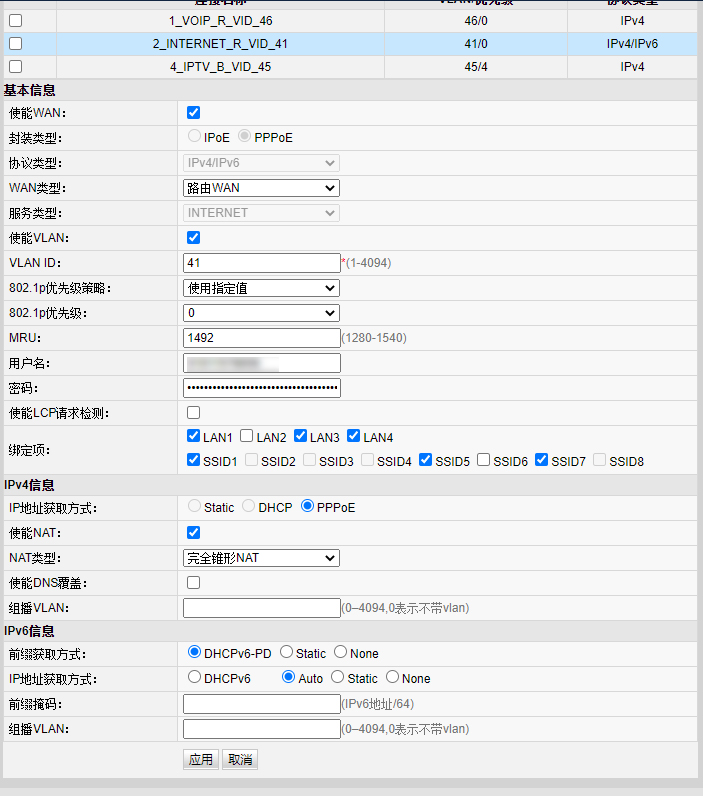Expand the 802.1p优先级策略 dropdown
The image size is (703, 796).
(261, 288)
